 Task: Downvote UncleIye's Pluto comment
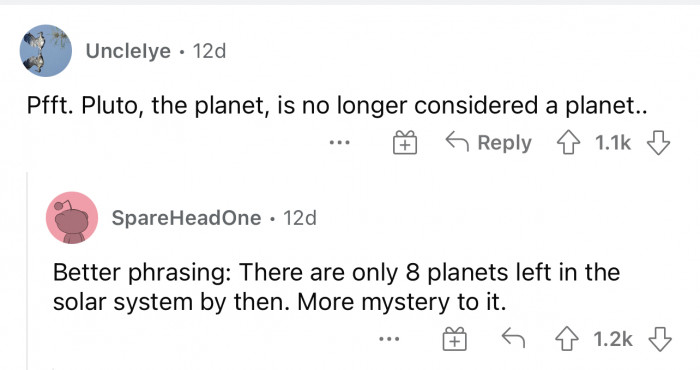pos(659,143)
